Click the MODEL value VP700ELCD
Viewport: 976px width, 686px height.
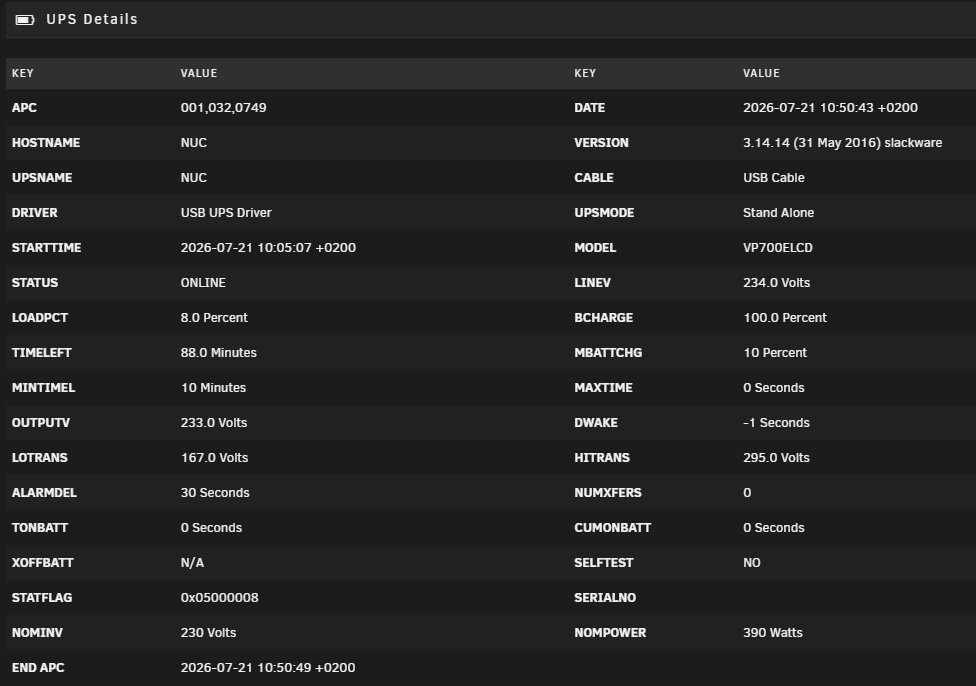tap(777, 248)
